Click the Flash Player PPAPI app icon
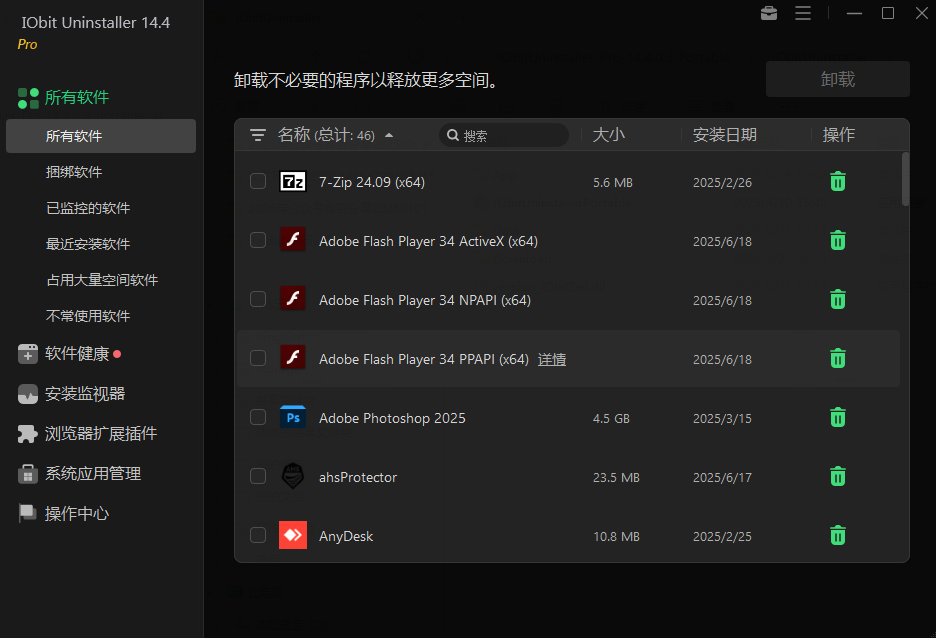The height and width of the screenshot is (638, 936). pyautogui.click(x=292, y=357)
